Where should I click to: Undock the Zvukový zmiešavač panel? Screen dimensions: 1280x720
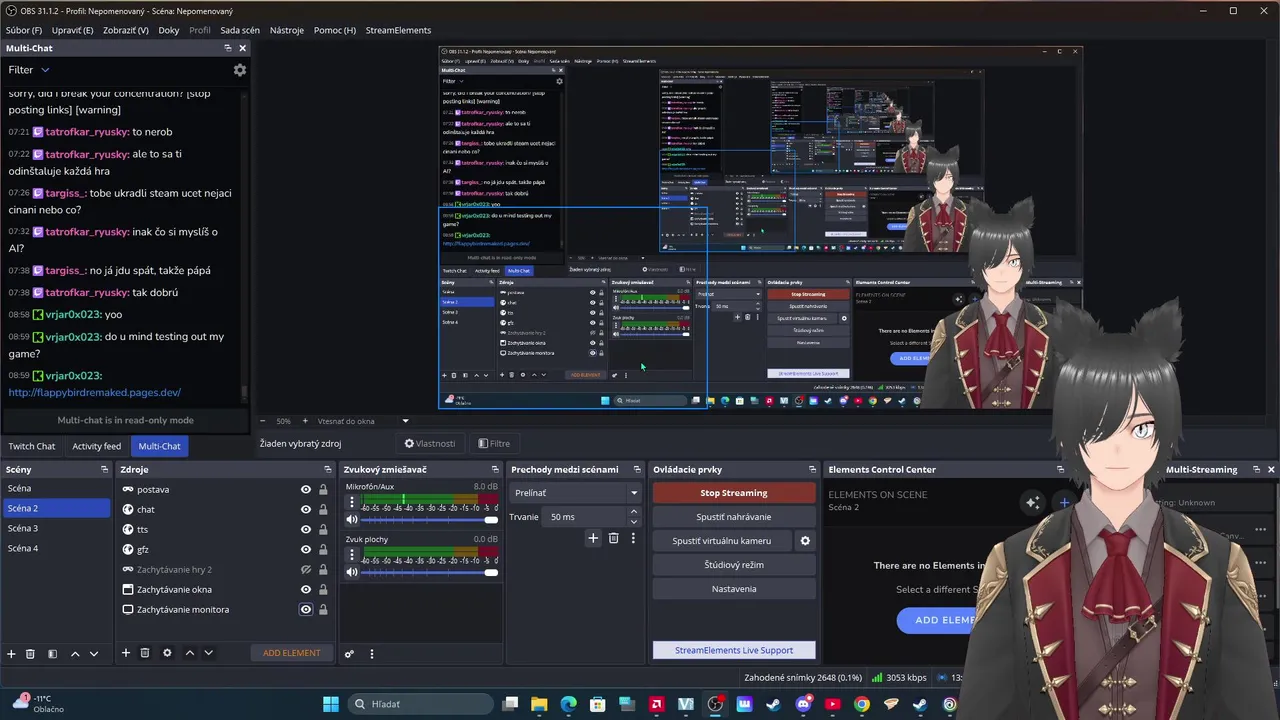pyautogui.click(x=494, y=469)
